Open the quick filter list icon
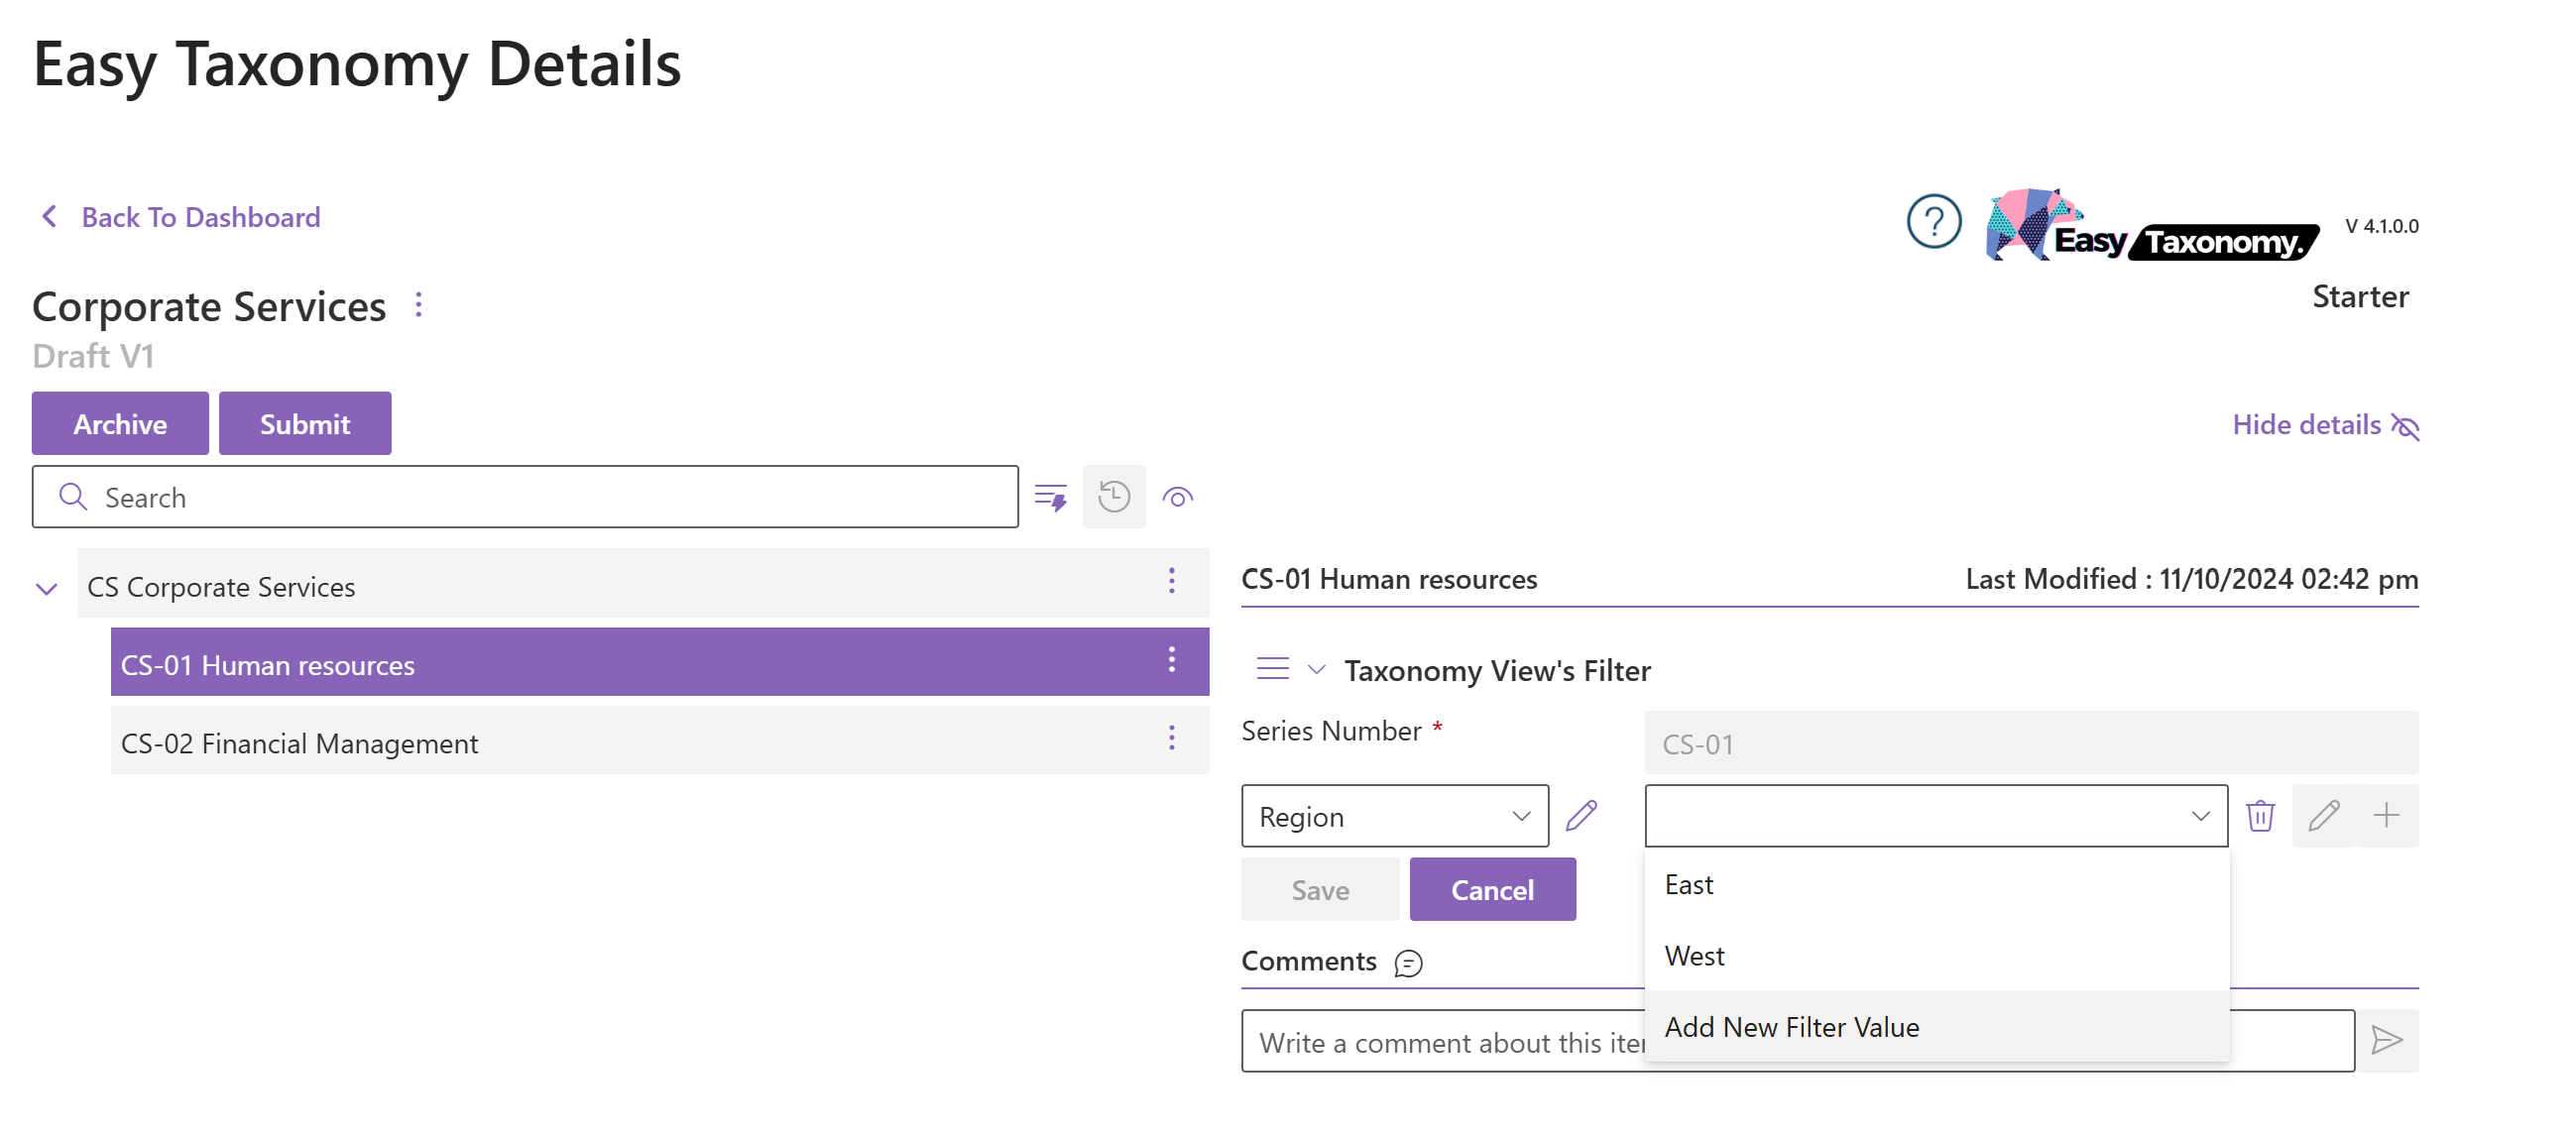2576x1138 pixels. click(1050, 497)
